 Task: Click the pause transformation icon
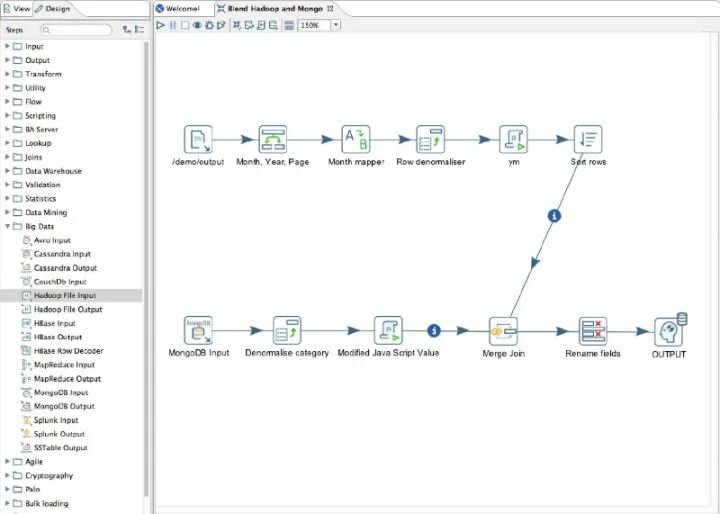[x=172, y=24]
